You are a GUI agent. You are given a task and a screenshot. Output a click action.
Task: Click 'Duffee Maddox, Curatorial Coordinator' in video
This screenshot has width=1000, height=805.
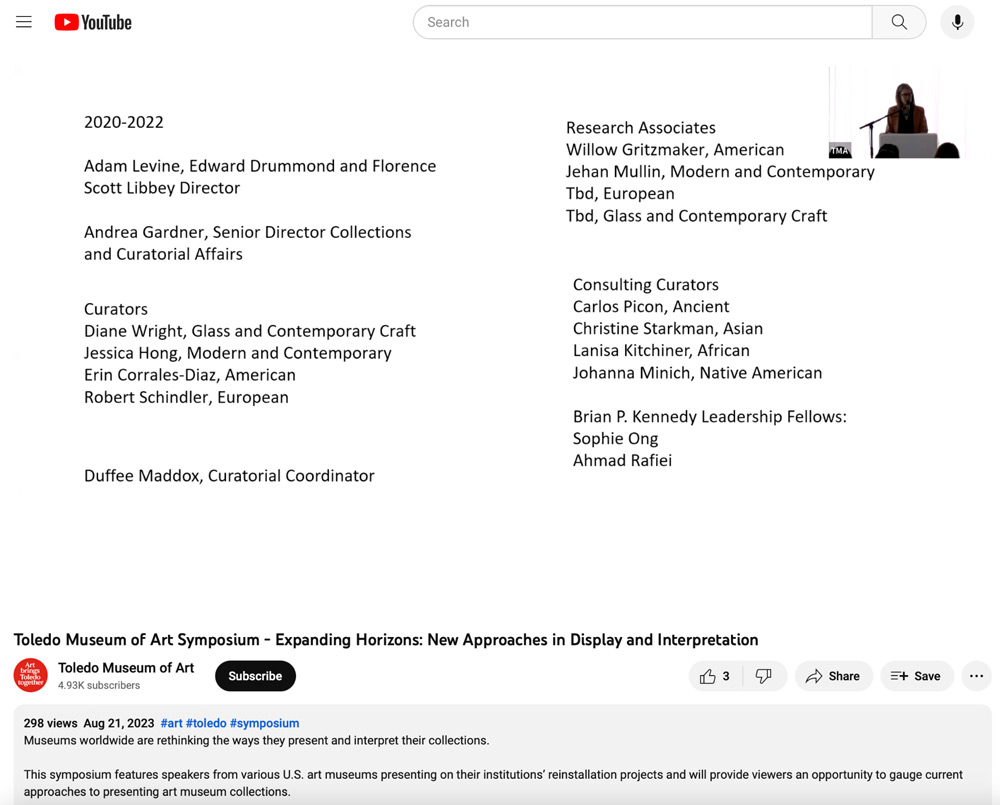[x=229, y=476]
